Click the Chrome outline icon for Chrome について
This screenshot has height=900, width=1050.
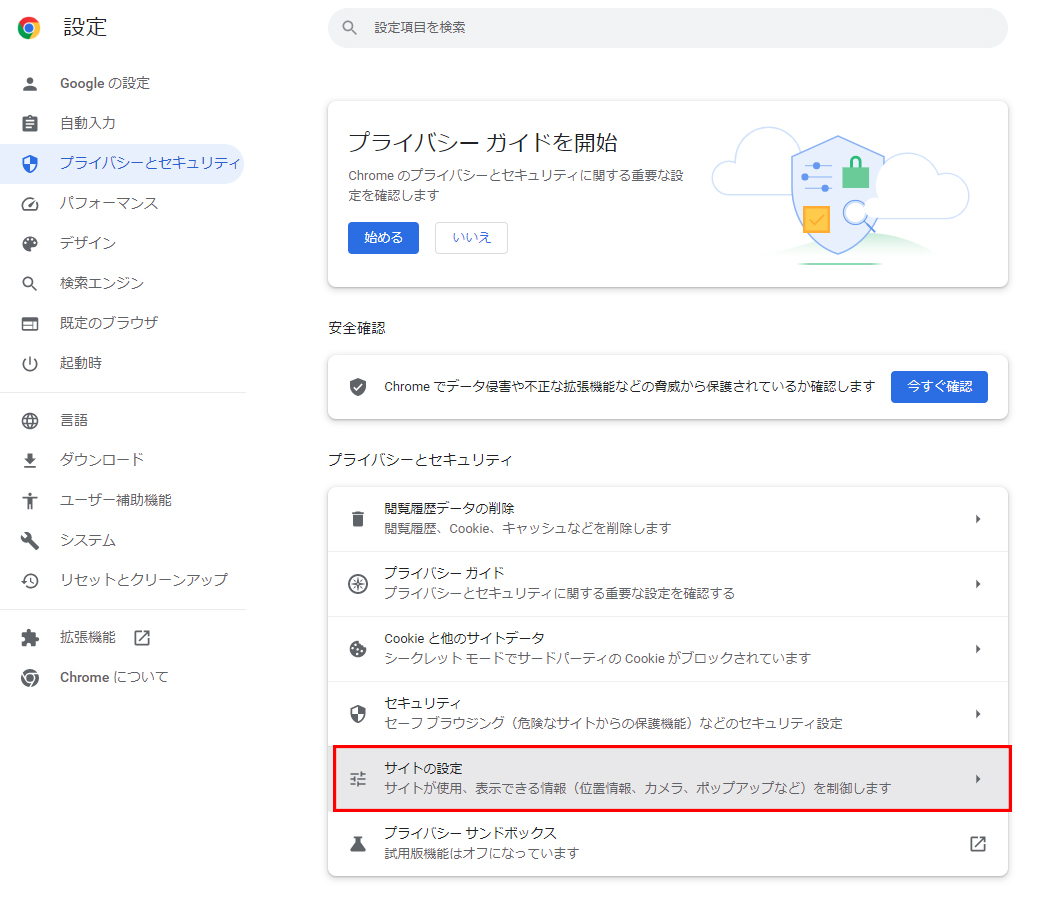[x=29, y=678]
